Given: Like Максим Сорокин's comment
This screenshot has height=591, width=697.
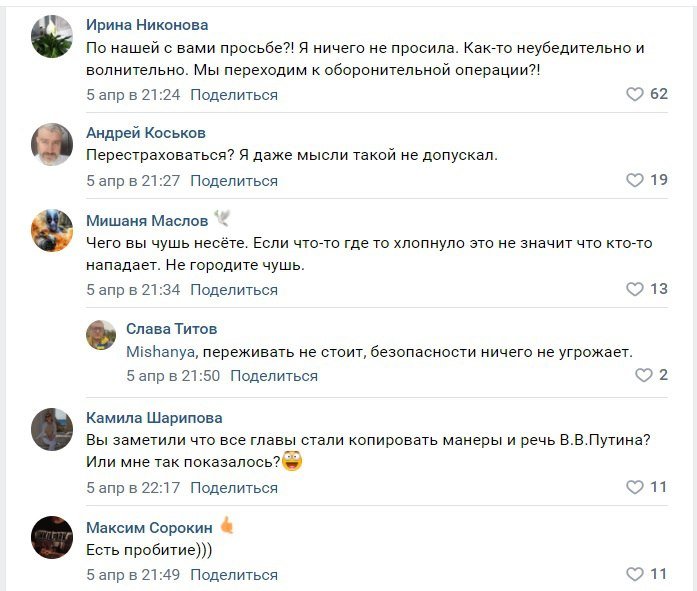Looking at the screenshot, I should tap(635, 575).
